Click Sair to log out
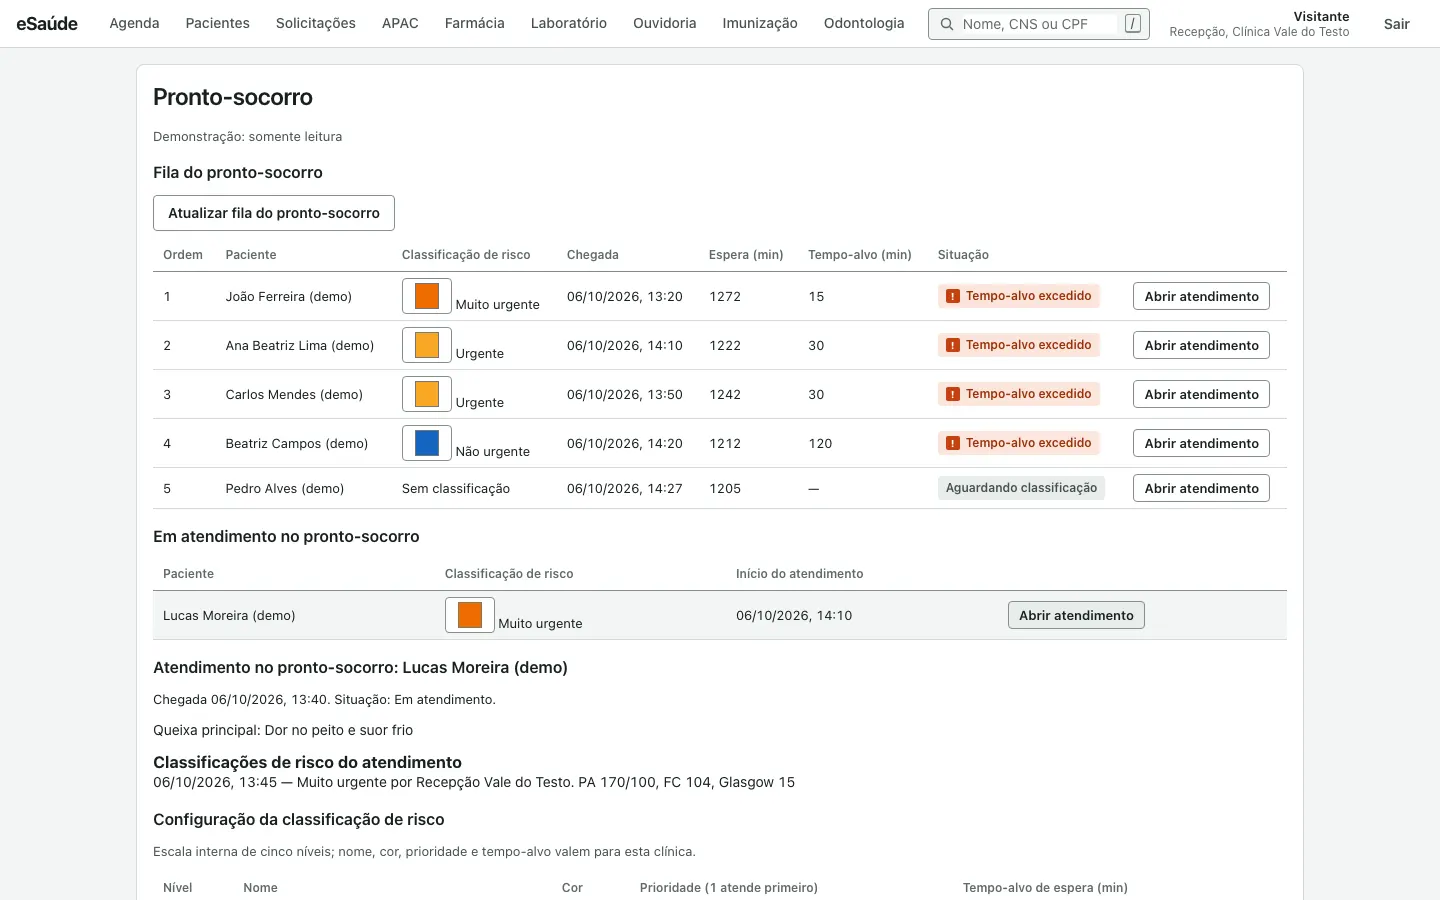The height and width of the screenshot is (900, 1440). [x=1397, y=24]
